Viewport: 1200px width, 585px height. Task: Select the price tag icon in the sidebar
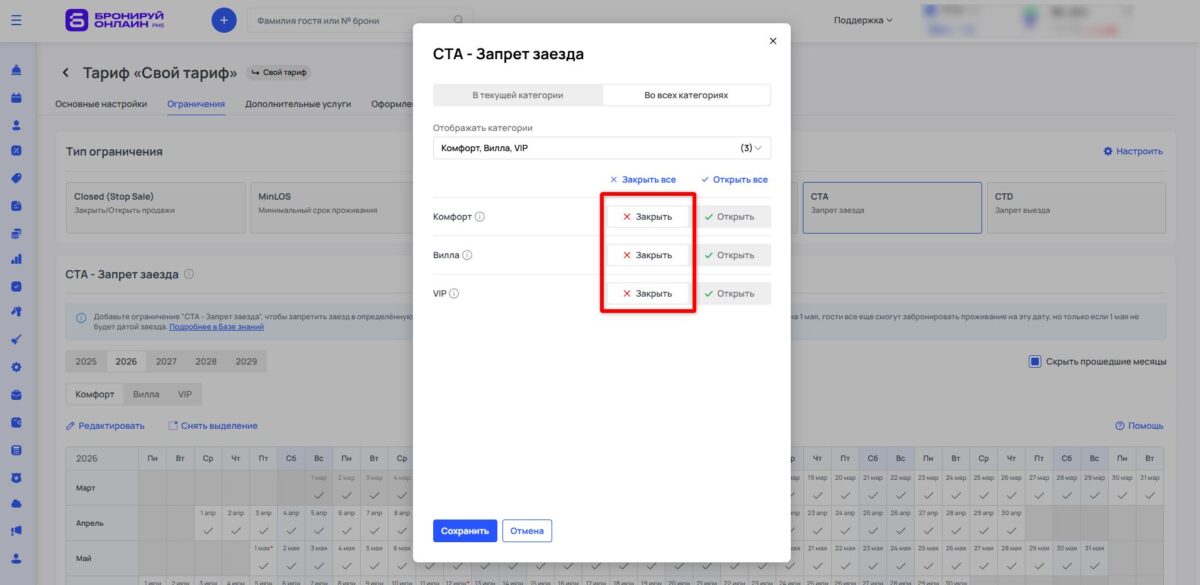click(x=14, y=177)
